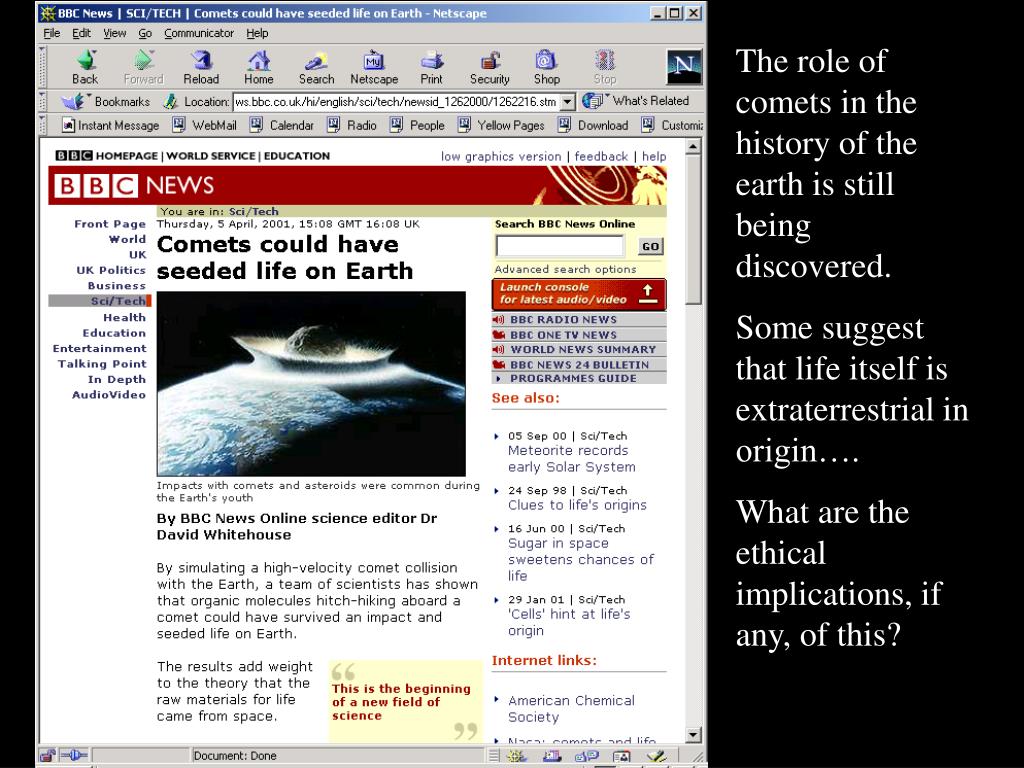
Task: Open the Entertainment section link
Action: [x=99, y=348]
